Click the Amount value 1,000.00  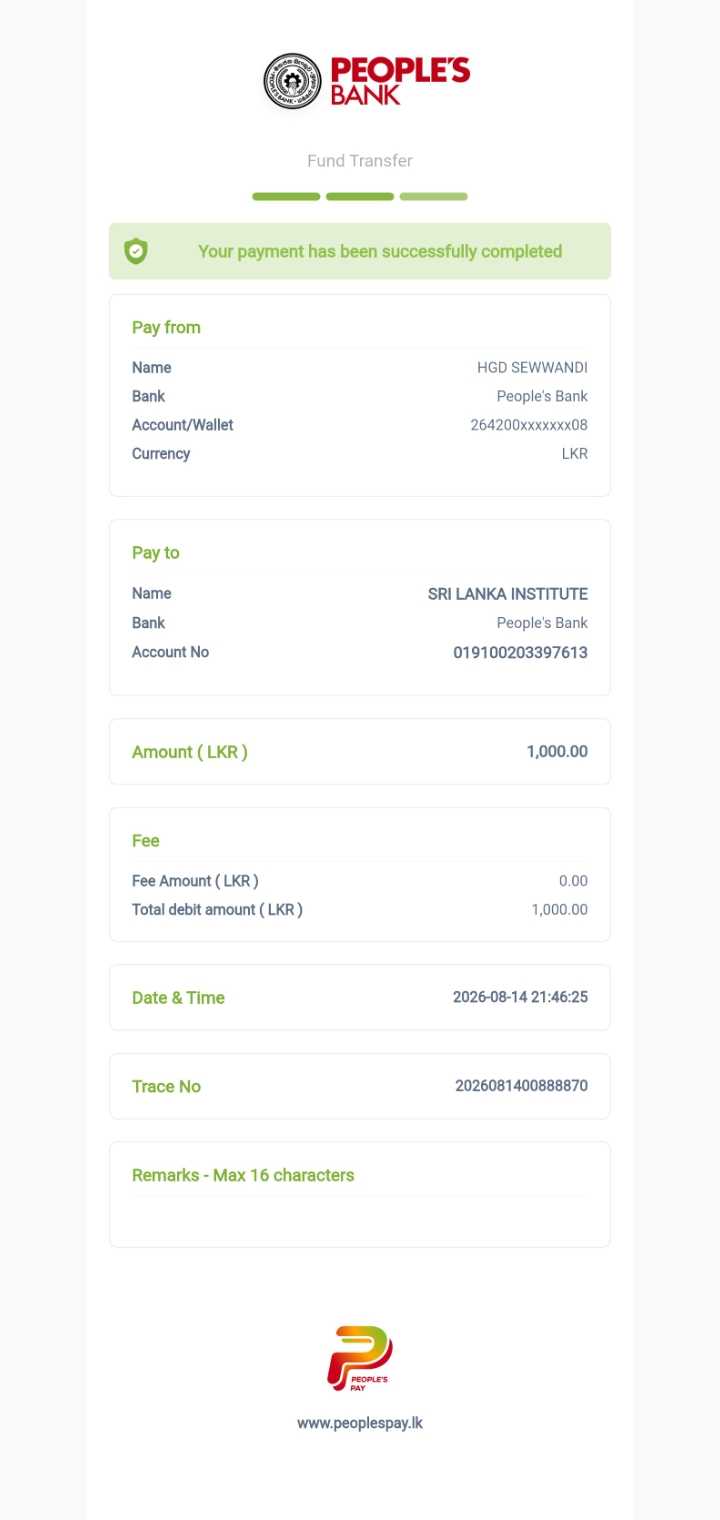(x=557, y=752)
